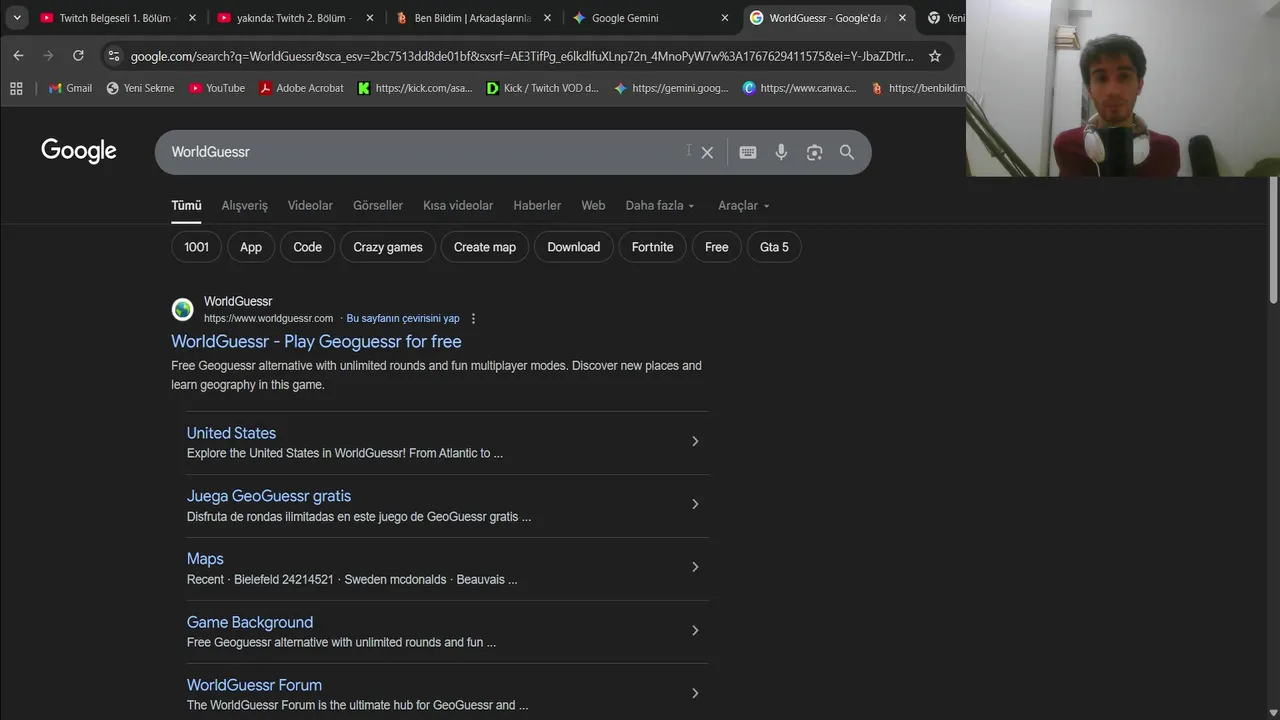Expand the Daha fazla dropdown
This screenshot has height=720, width=1280.
660,205
